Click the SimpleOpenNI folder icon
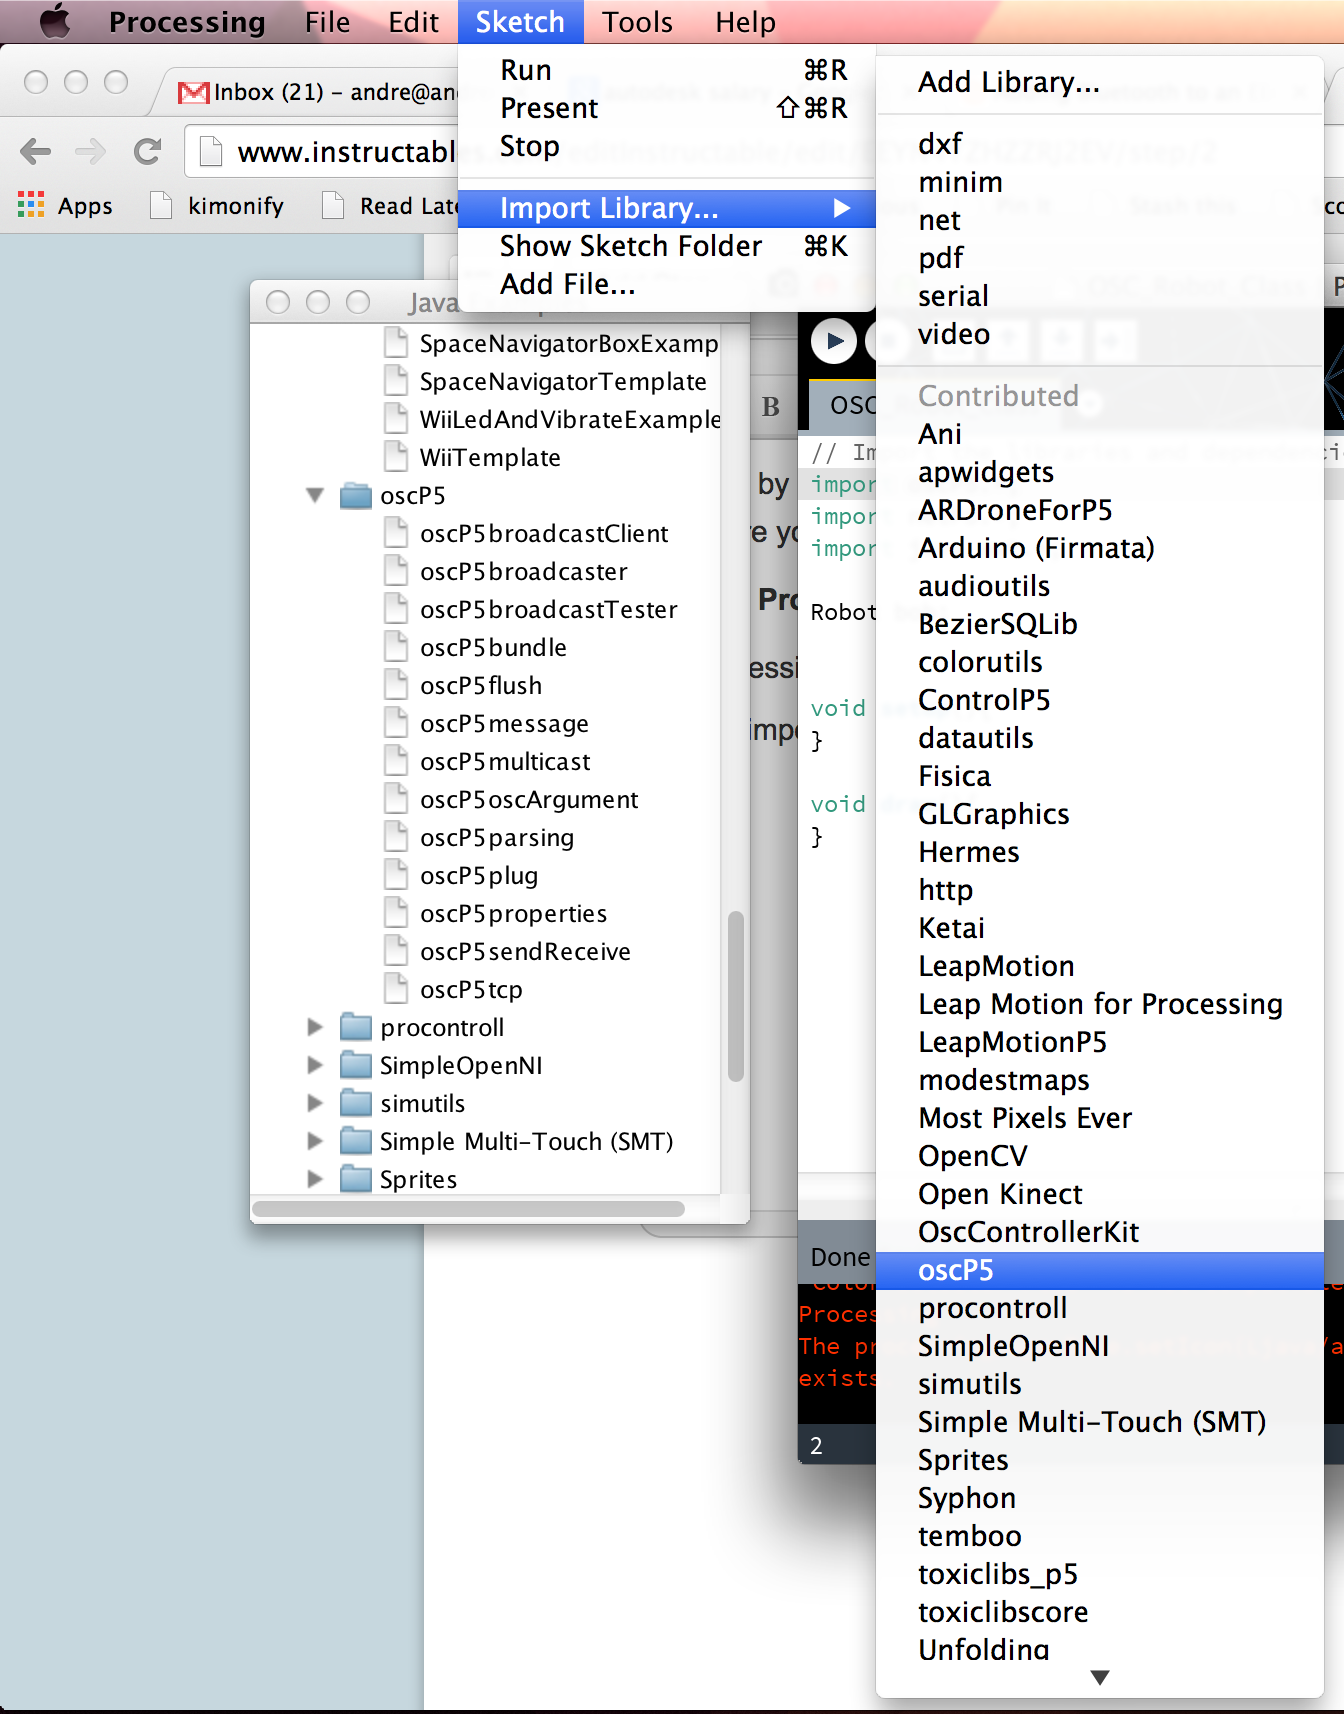The image size is (1344, 1714). coord(356,1065)
